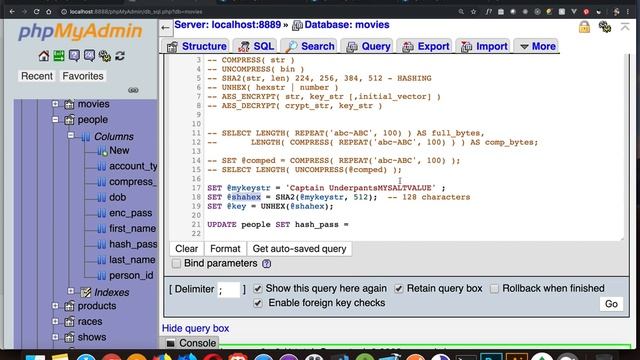This screenshot has width=640, height=360.
Task: Enable the Bind parameters checkbox
Action: (176, 264)
